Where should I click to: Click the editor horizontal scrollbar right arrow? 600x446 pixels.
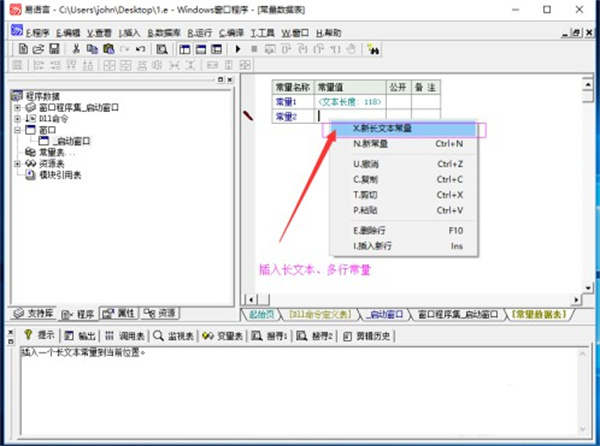(576, 300)
